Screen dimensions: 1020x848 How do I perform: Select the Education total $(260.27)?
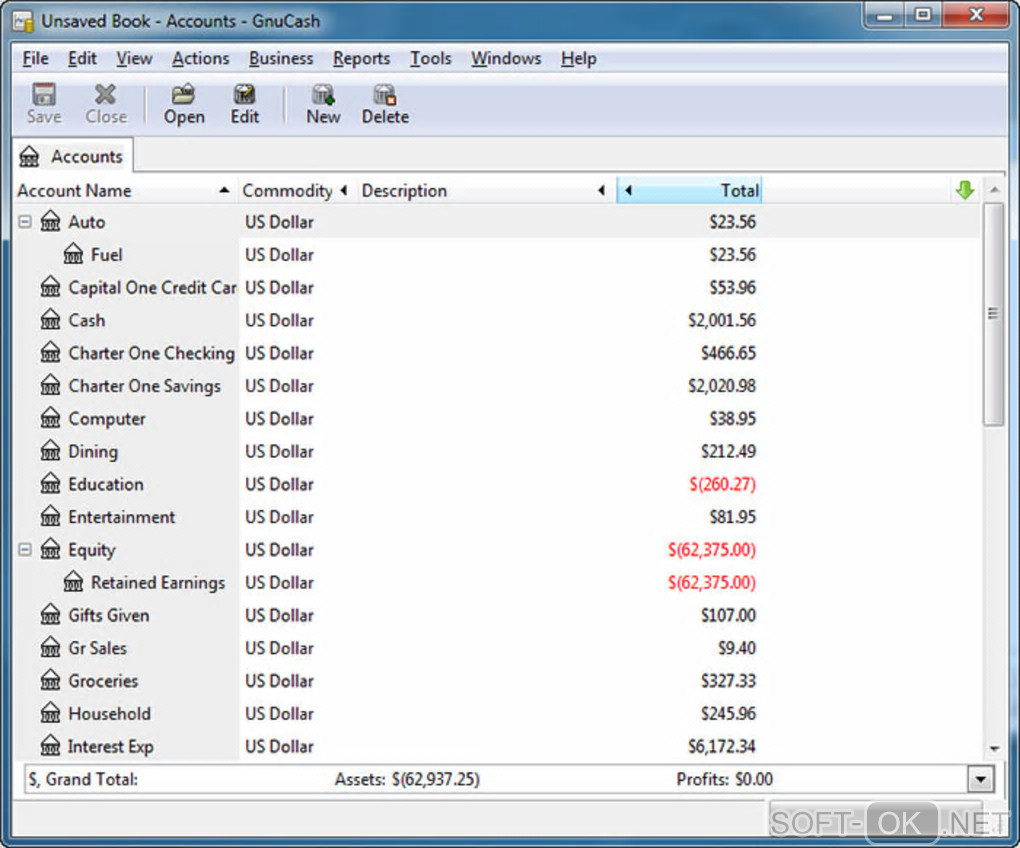pos(722,484)
